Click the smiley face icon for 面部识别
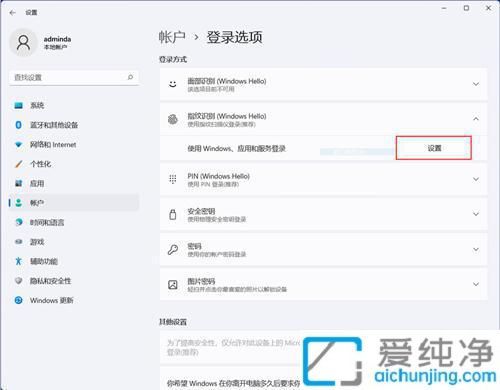Viewport: 500px width, 390px height. coord(173,84)
